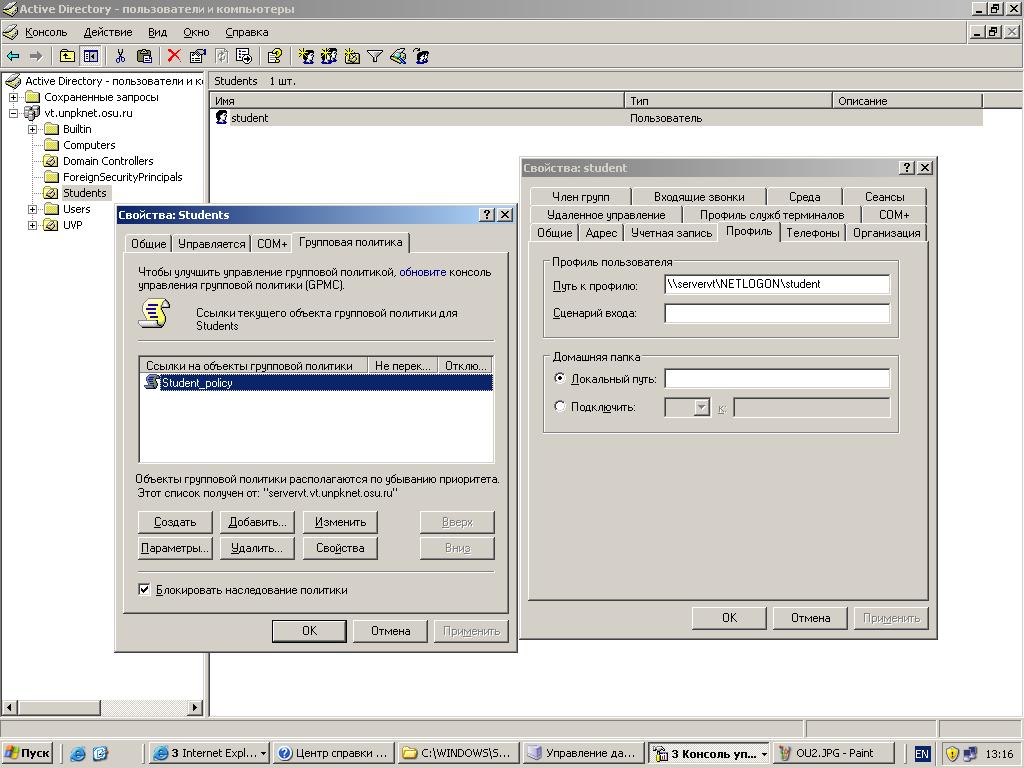Collapse the vt.unpknet.osu.ru domain node
This screenshot has height=768, width=1024.
[13, 113]
